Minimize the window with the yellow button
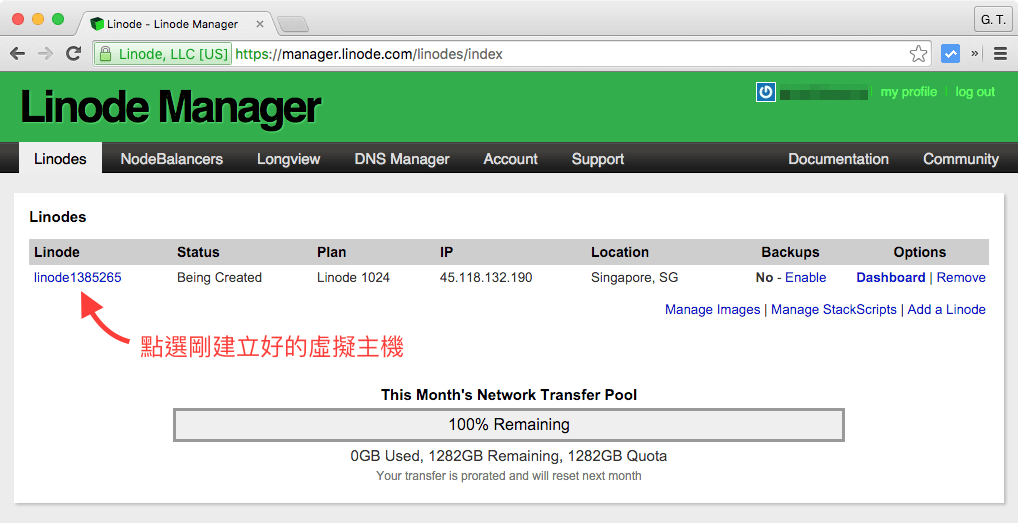The height and width of the screenshot is (523, 1018). point(38,19)
